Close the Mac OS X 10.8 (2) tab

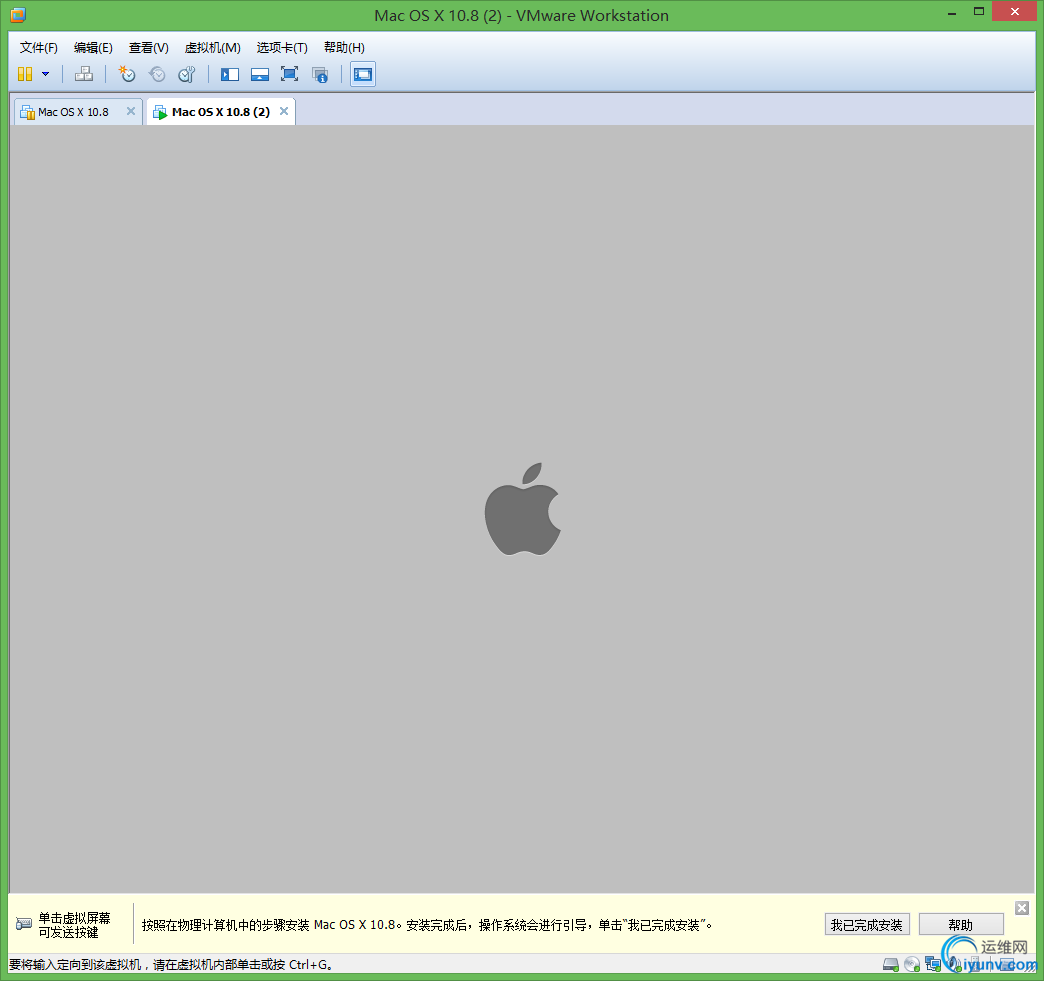pos(284,111)
